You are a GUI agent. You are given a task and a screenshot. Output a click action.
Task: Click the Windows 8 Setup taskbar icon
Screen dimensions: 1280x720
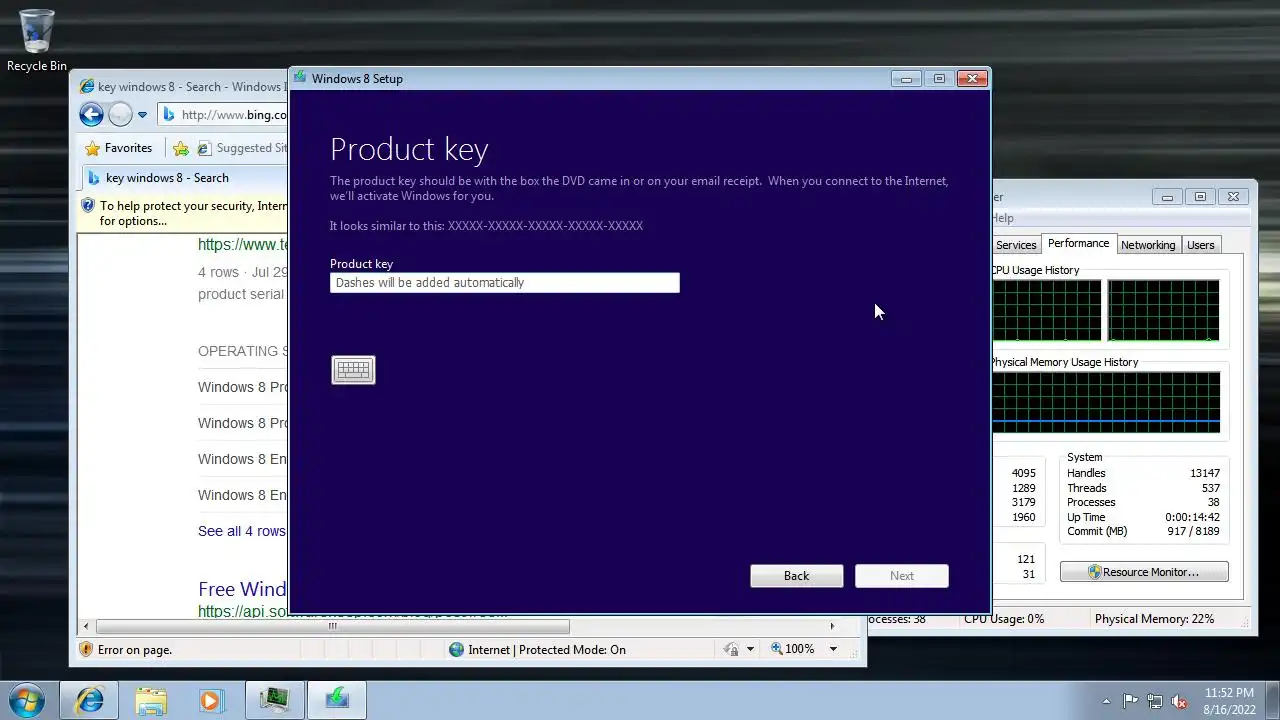pos(337,700)
